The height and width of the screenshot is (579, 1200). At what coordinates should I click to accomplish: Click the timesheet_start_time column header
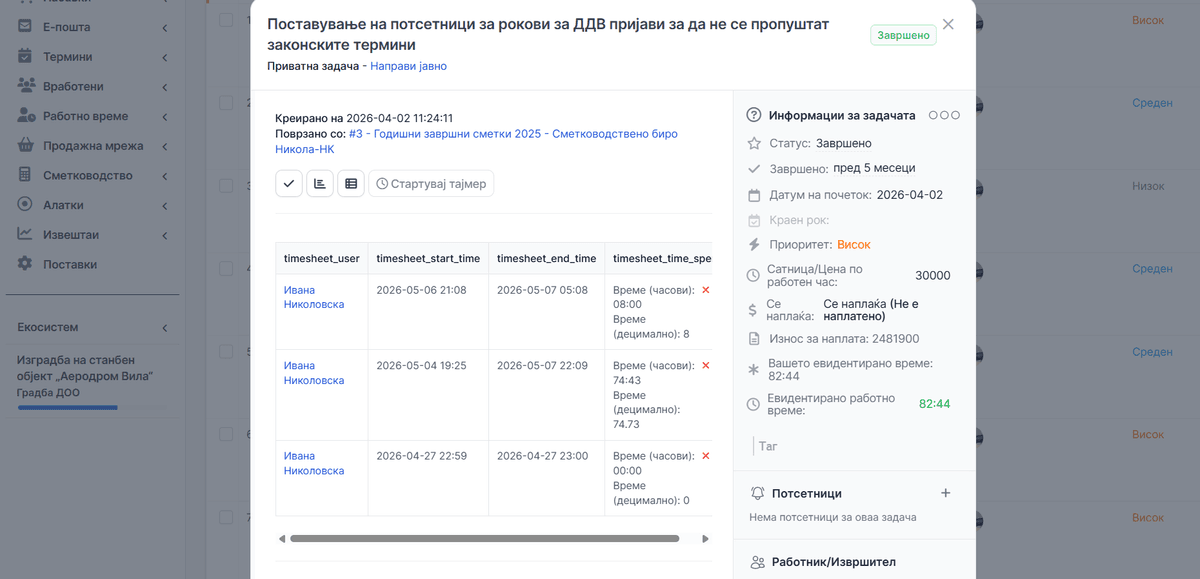pos(428,258)
